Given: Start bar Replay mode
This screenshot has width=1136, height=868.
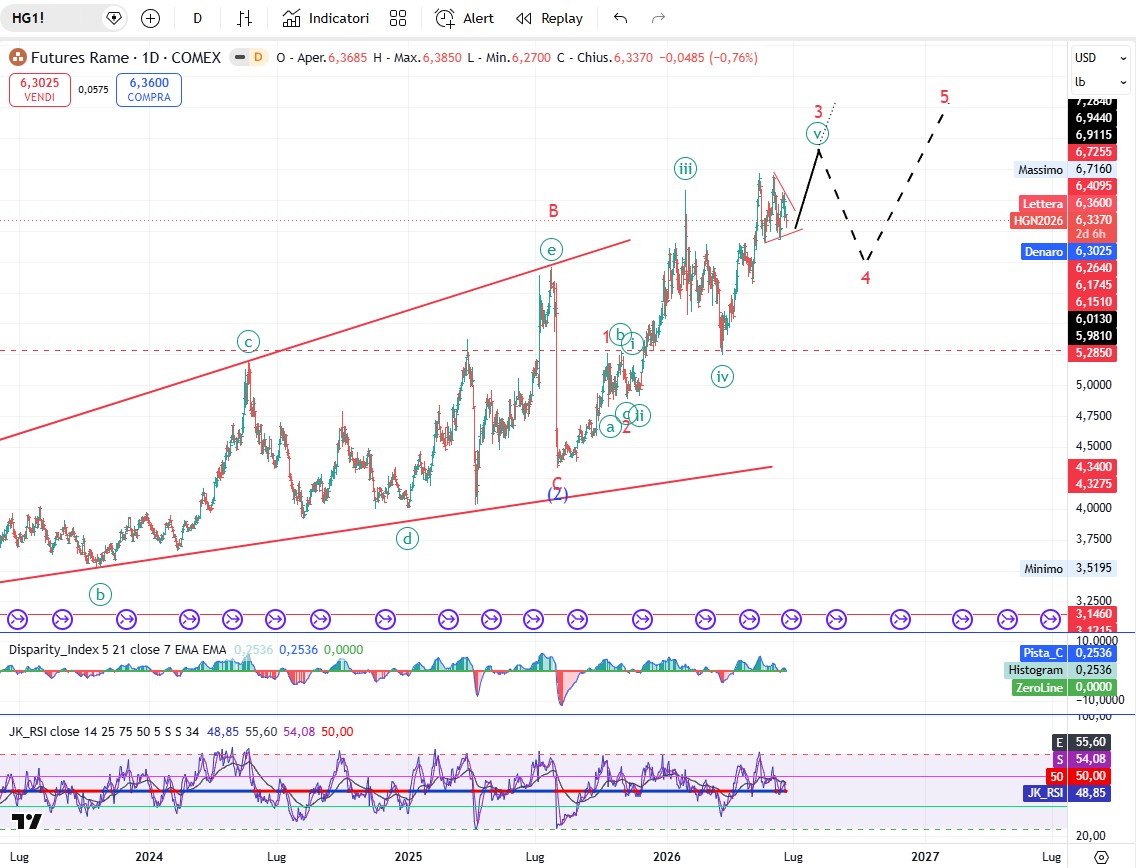Looking at the screenshot, I should coord(549,18).
